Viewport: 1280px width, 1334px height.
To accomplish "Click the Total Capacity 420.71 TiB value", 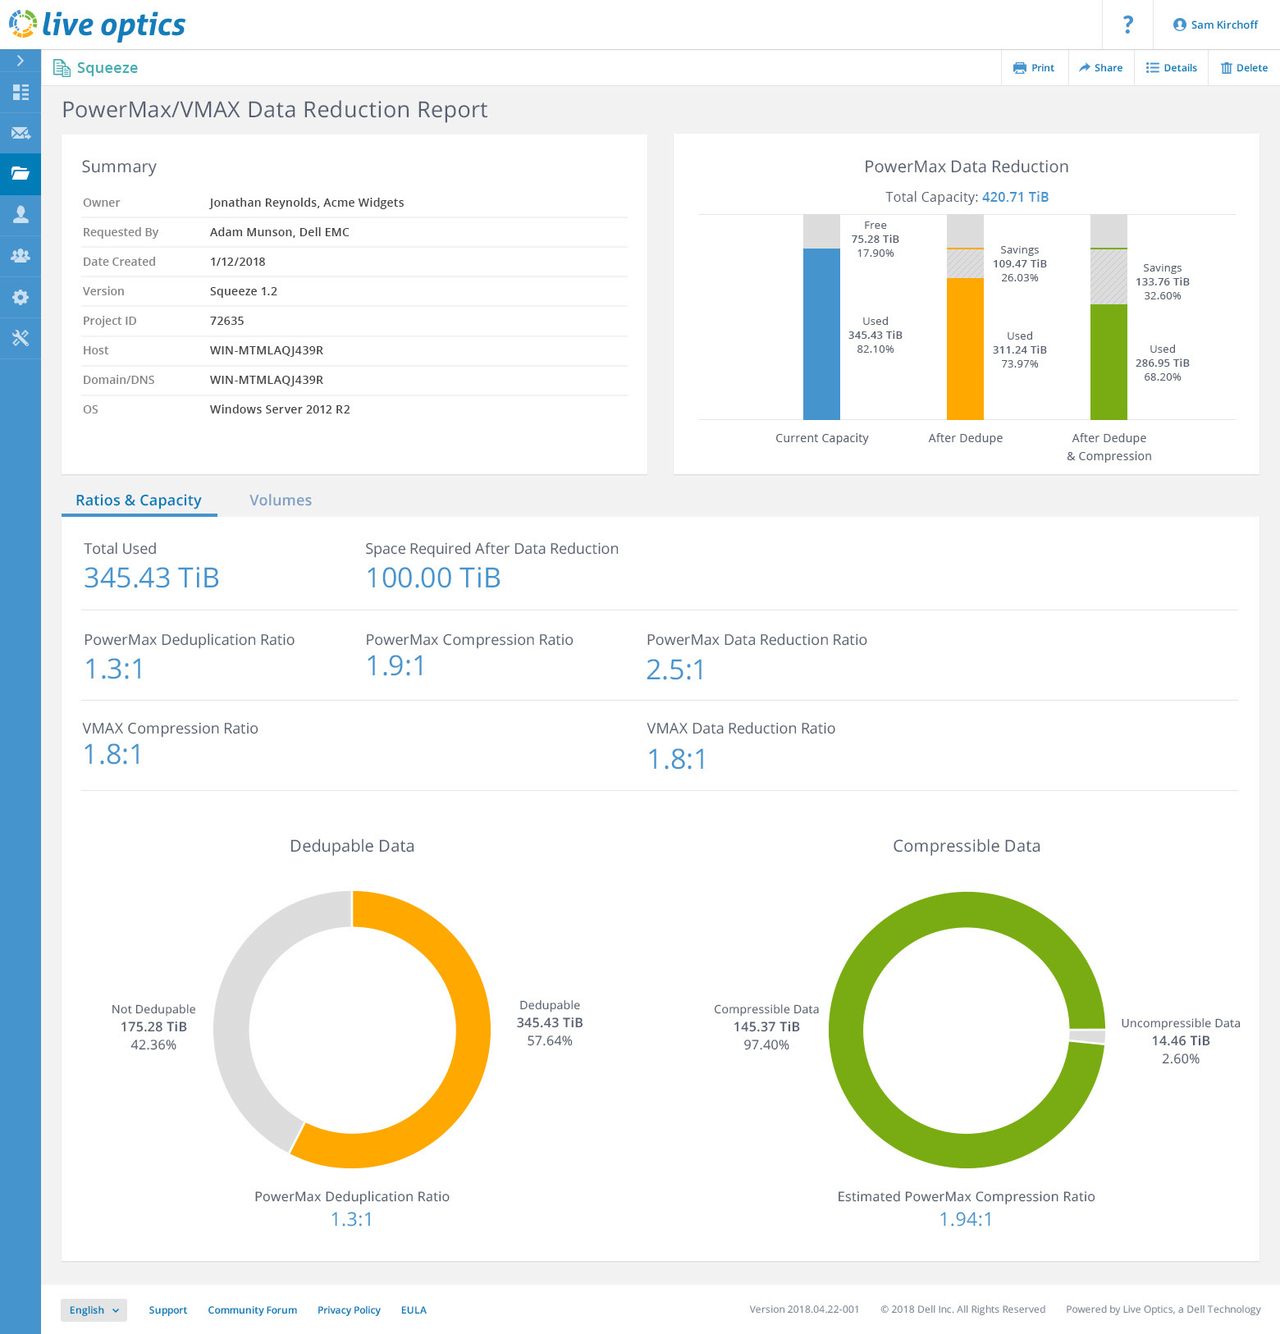I will point(1015,197).
